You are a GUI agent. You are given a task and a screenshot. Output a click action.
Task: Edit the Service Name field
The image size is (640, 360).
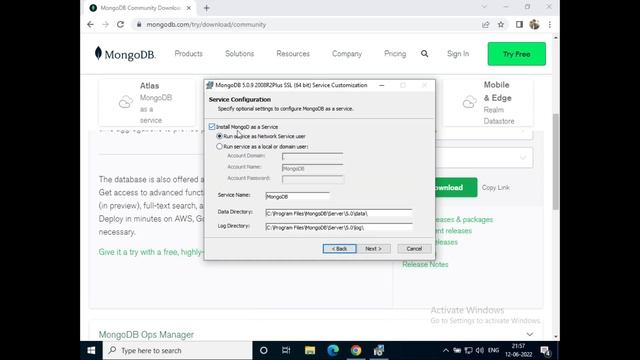pyautogui.click(x=298, y=196)
